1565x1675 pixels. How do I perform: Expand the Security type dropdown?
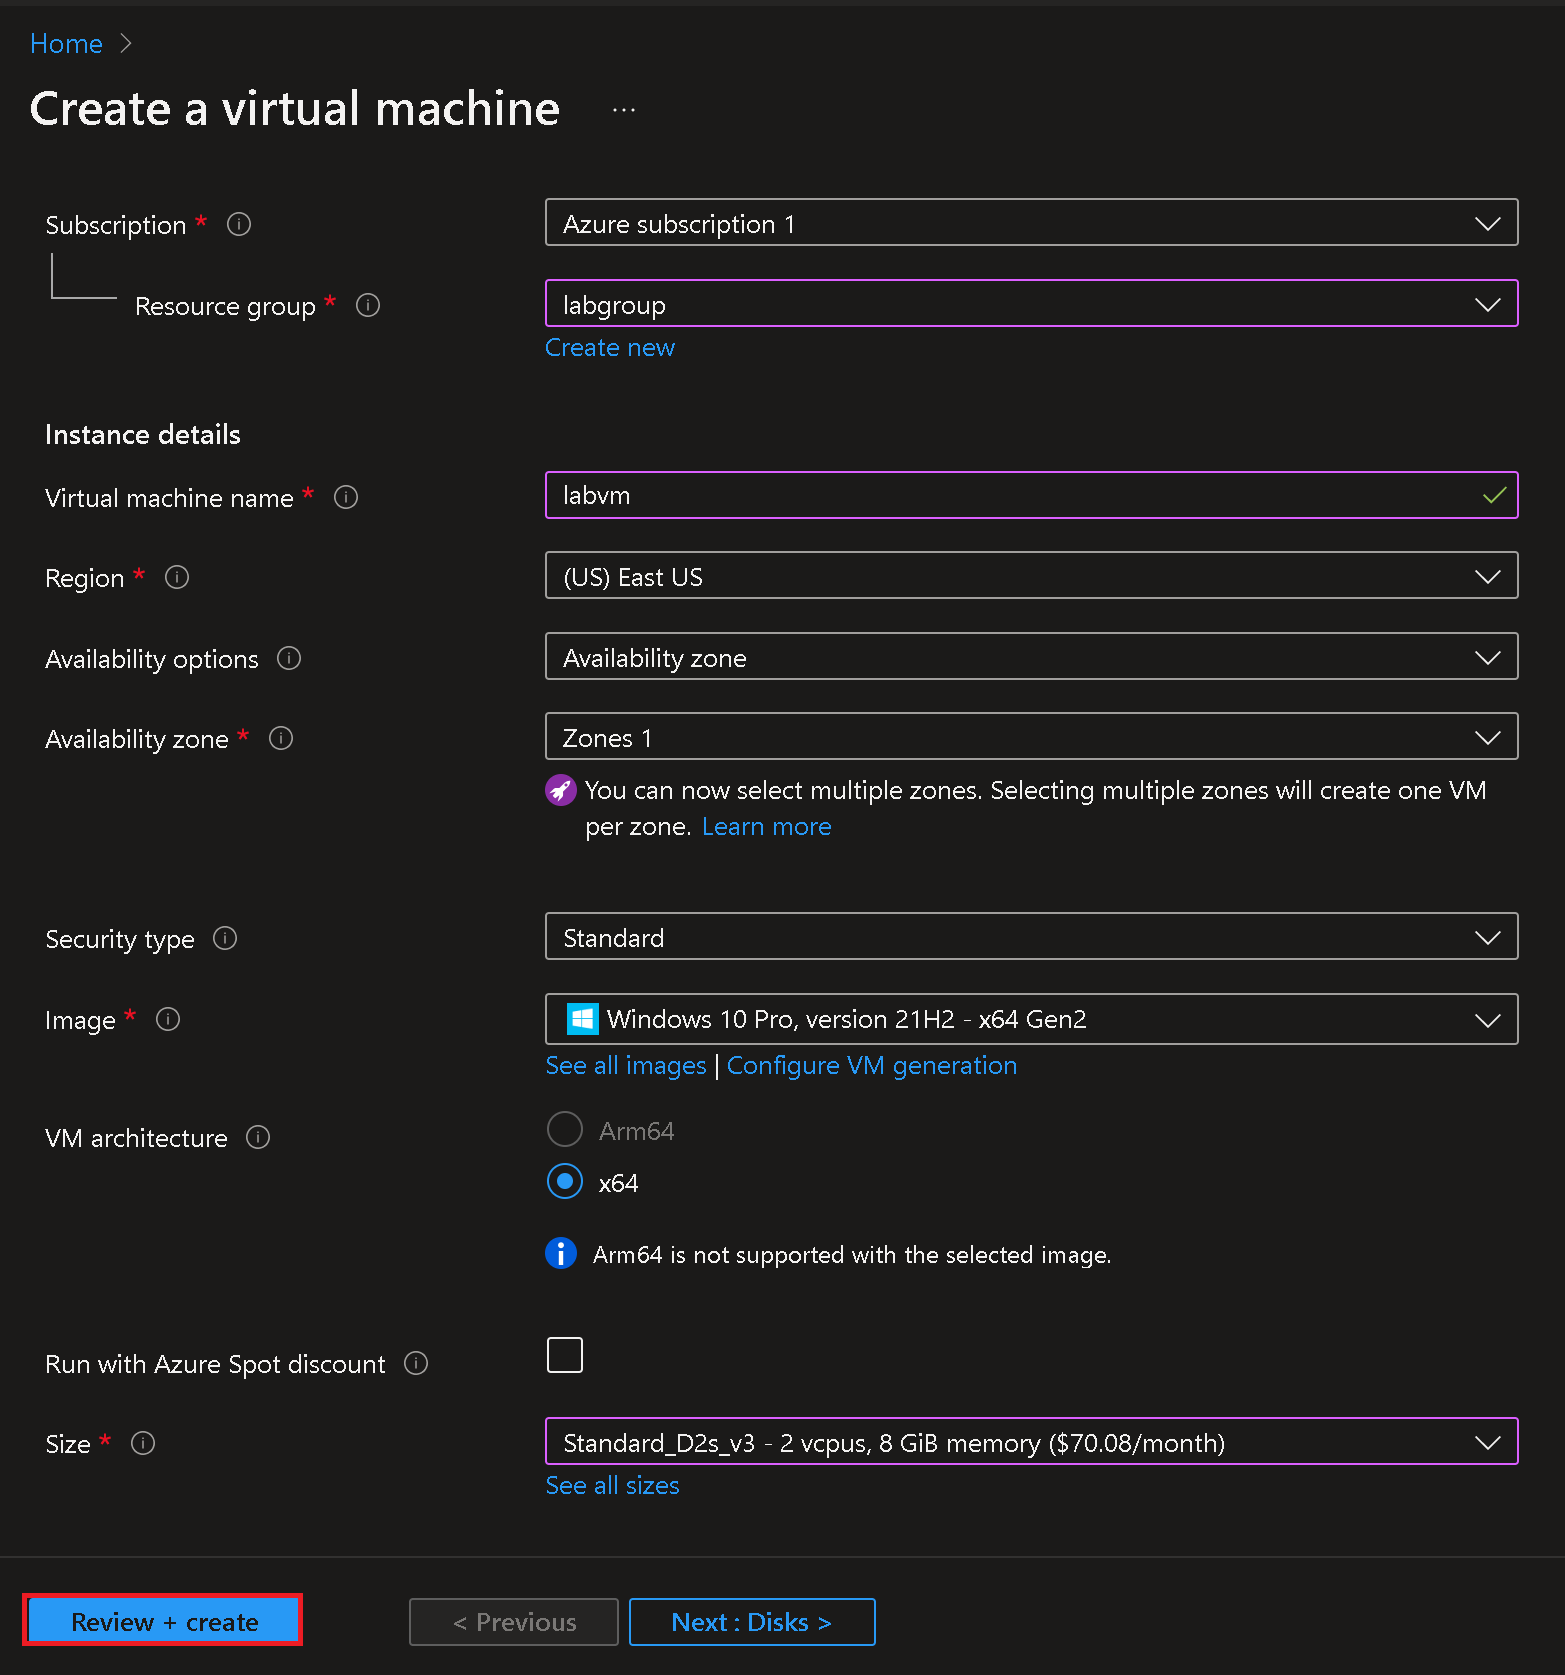pos(1031,937)
